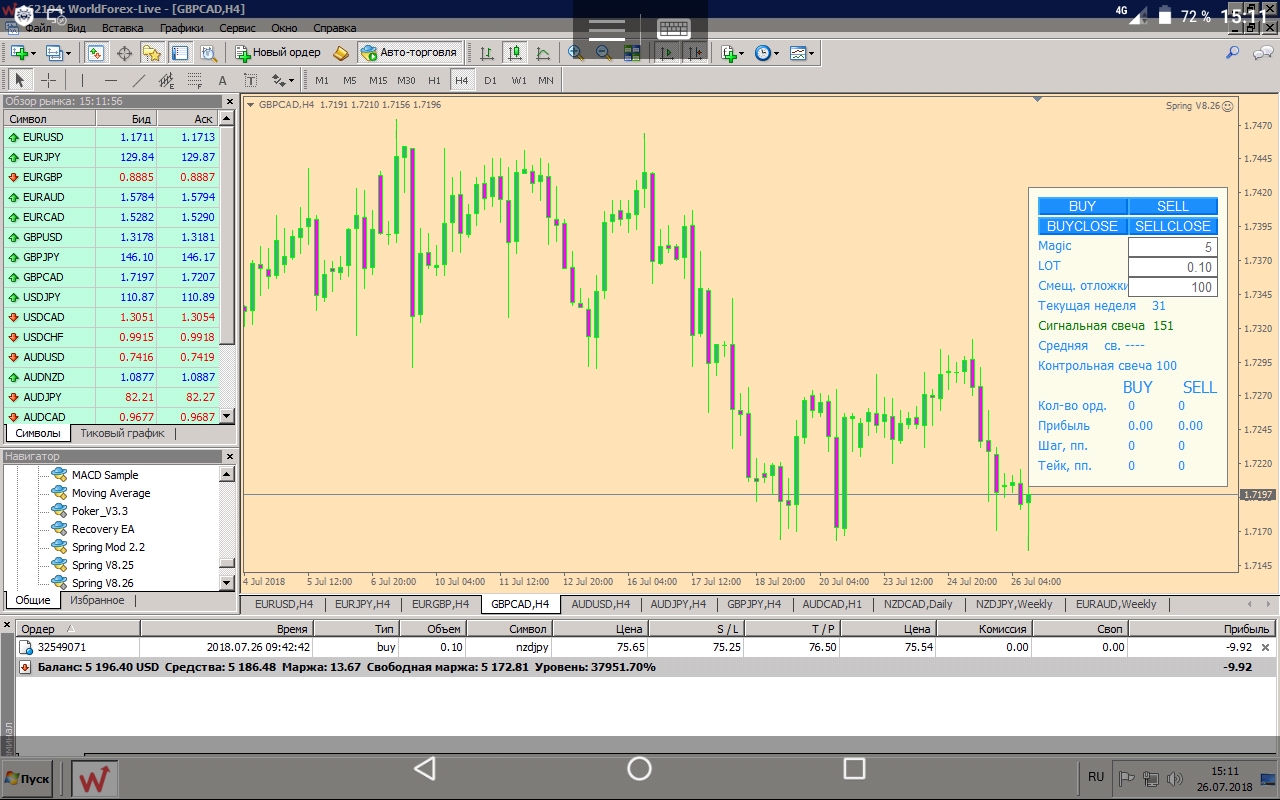The image size is (1280, 800).
Task: Toggle the Terminal window icon
Action: (x=180, y=52)
